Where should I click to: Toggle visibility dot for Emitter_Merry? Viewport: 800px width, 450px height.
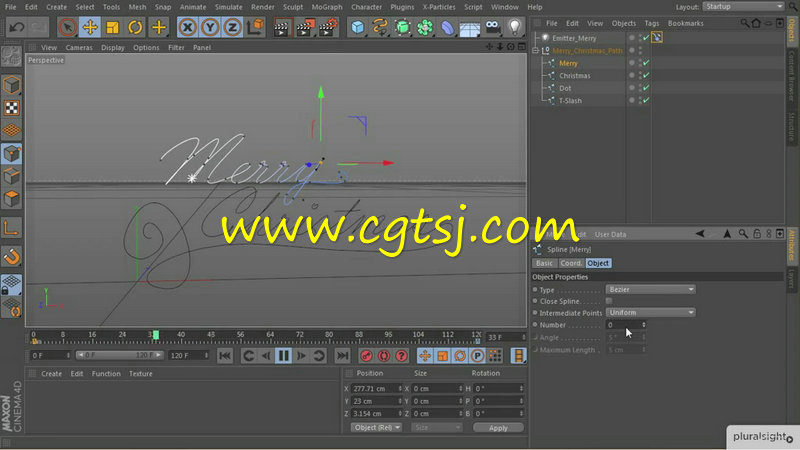[x=632, y=38]
